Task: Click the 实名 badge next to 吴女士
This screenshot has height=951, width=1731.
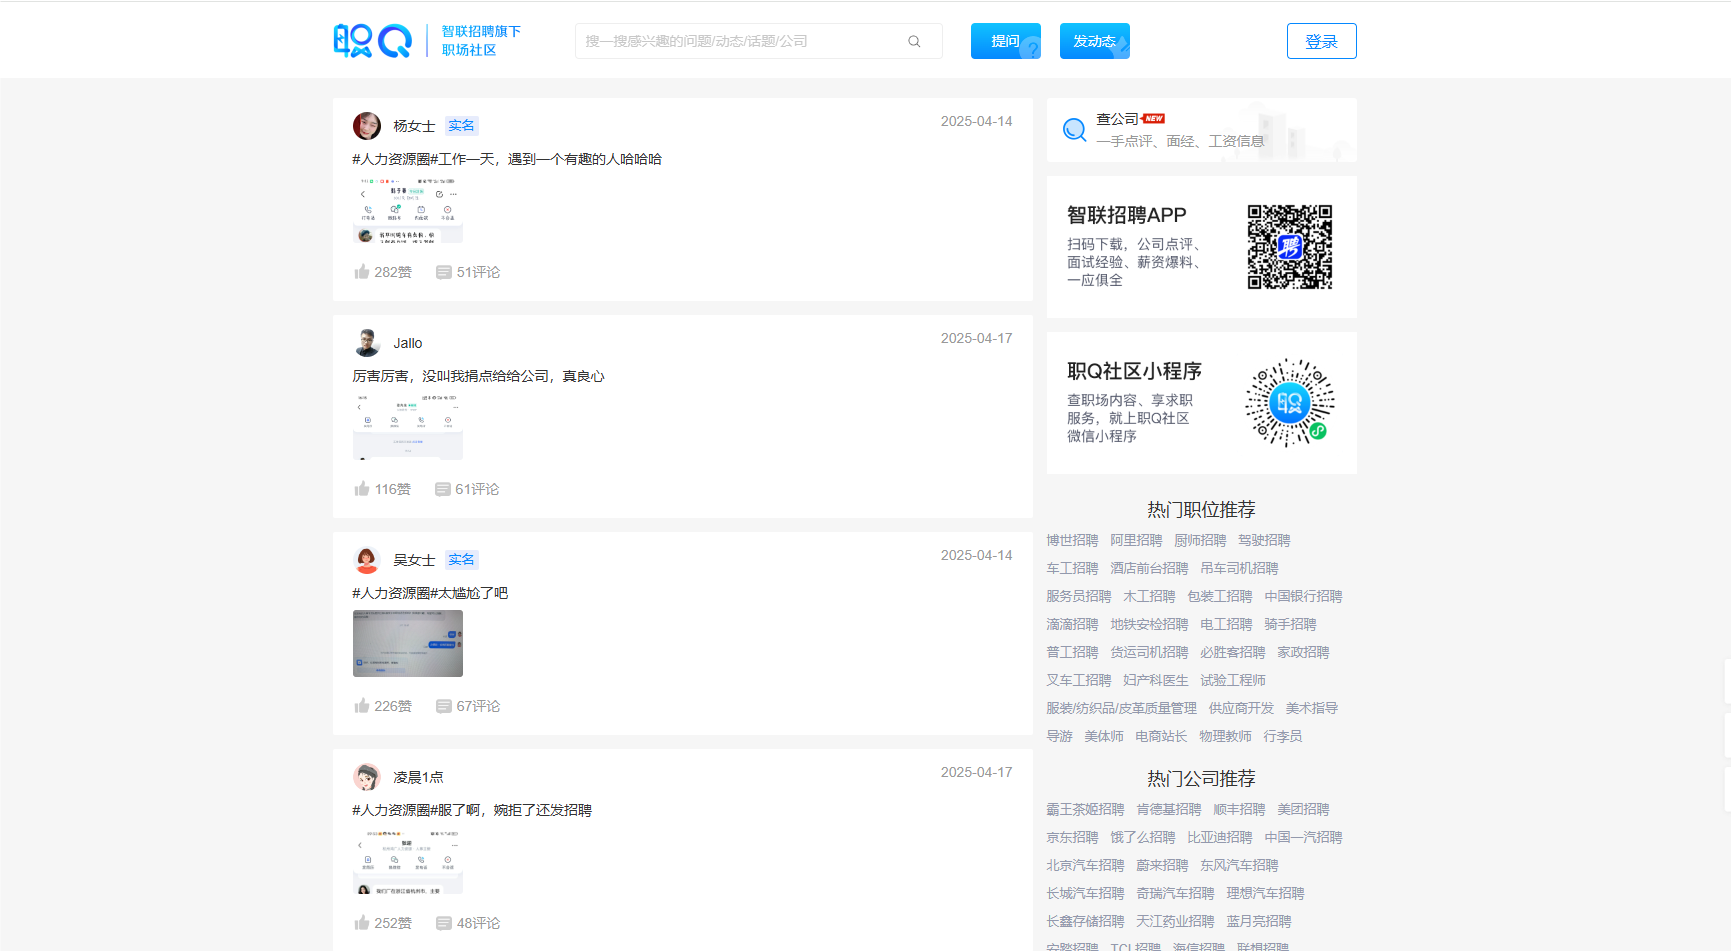Action: coord(462,559)
